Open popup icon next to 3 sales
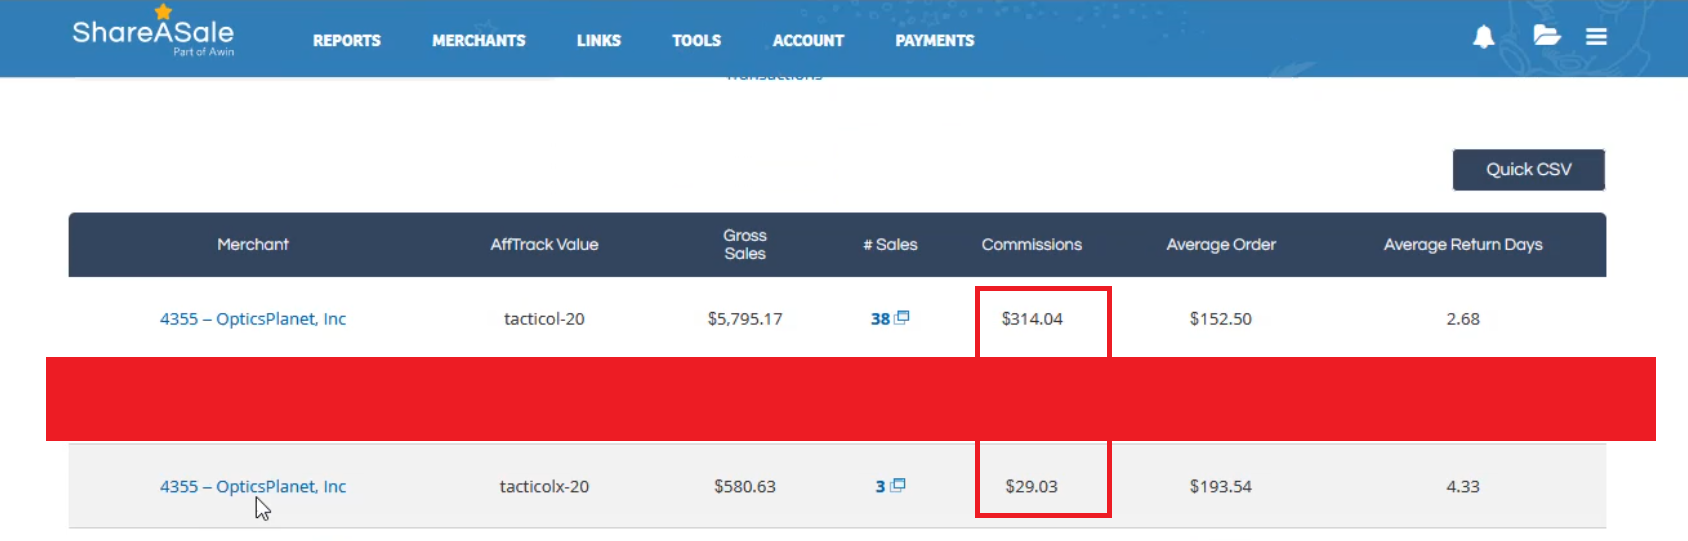 [897, 485]
